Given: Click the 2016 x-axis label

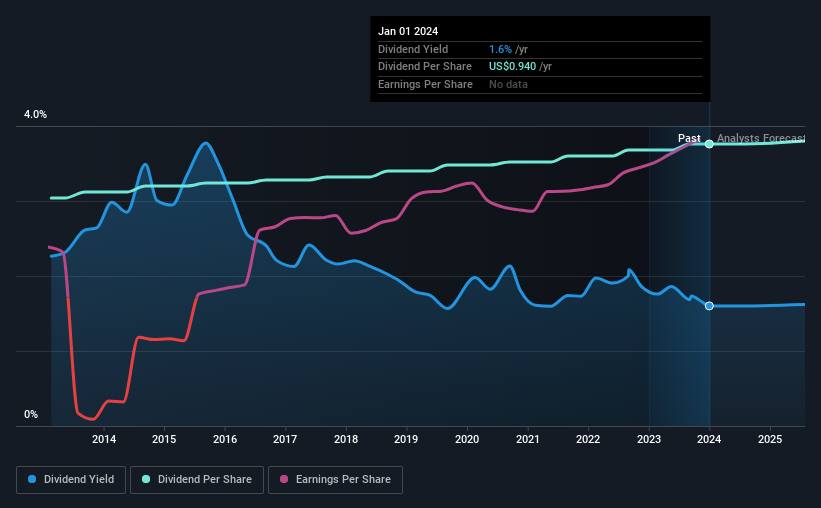Looking at the screenshot, I should click(225, 439).
